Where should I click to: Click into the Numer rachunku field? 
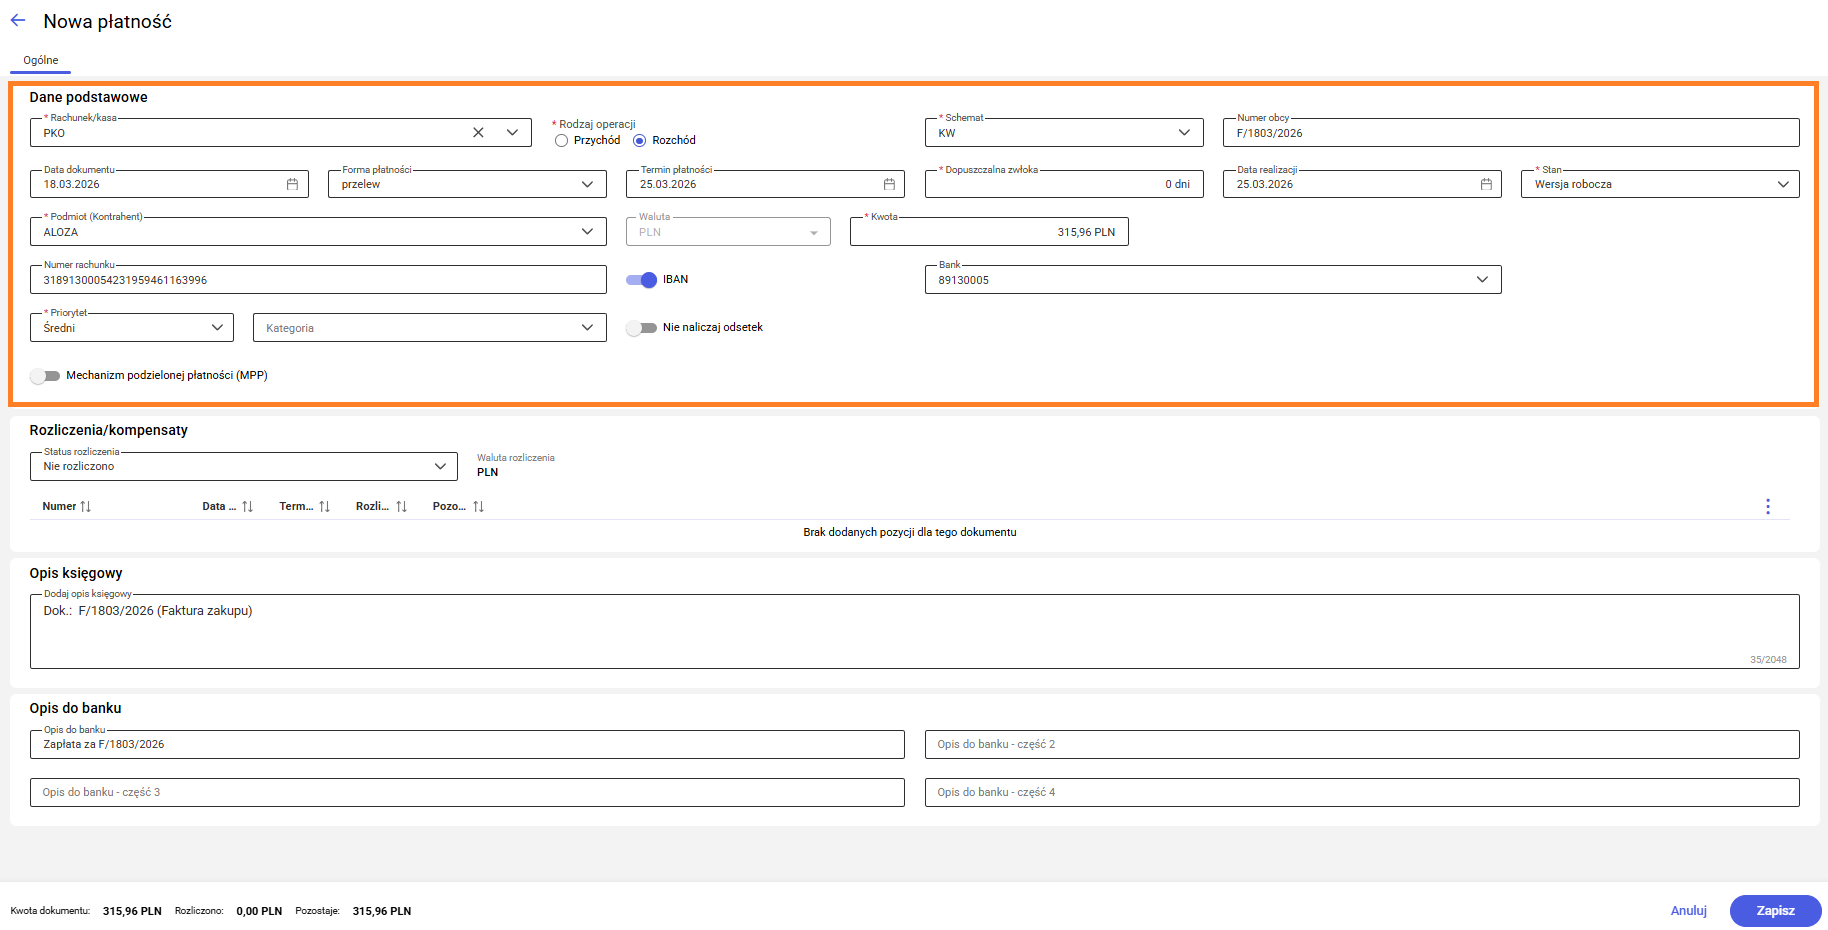[318, 280]
